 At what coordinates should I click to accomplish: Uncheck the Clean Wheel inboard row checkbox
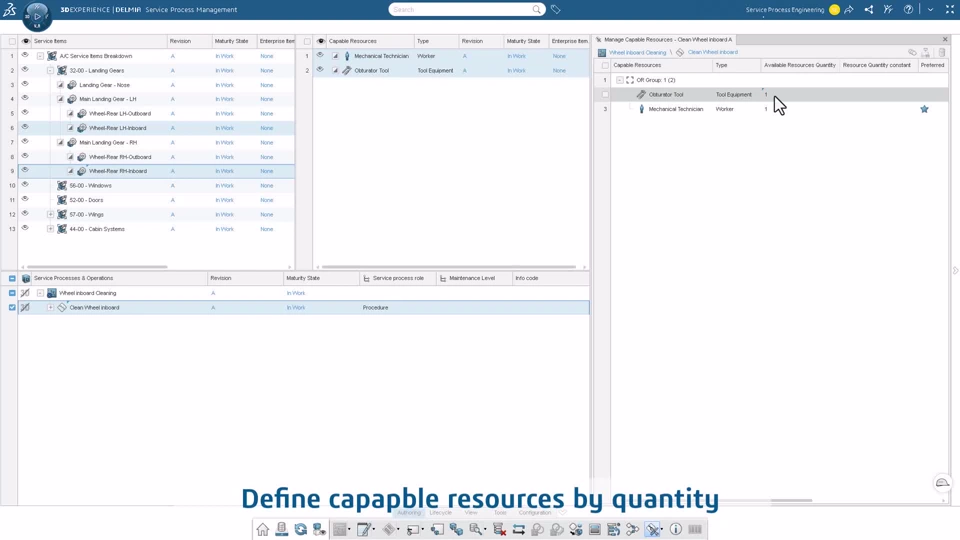[x=12, y=307]
